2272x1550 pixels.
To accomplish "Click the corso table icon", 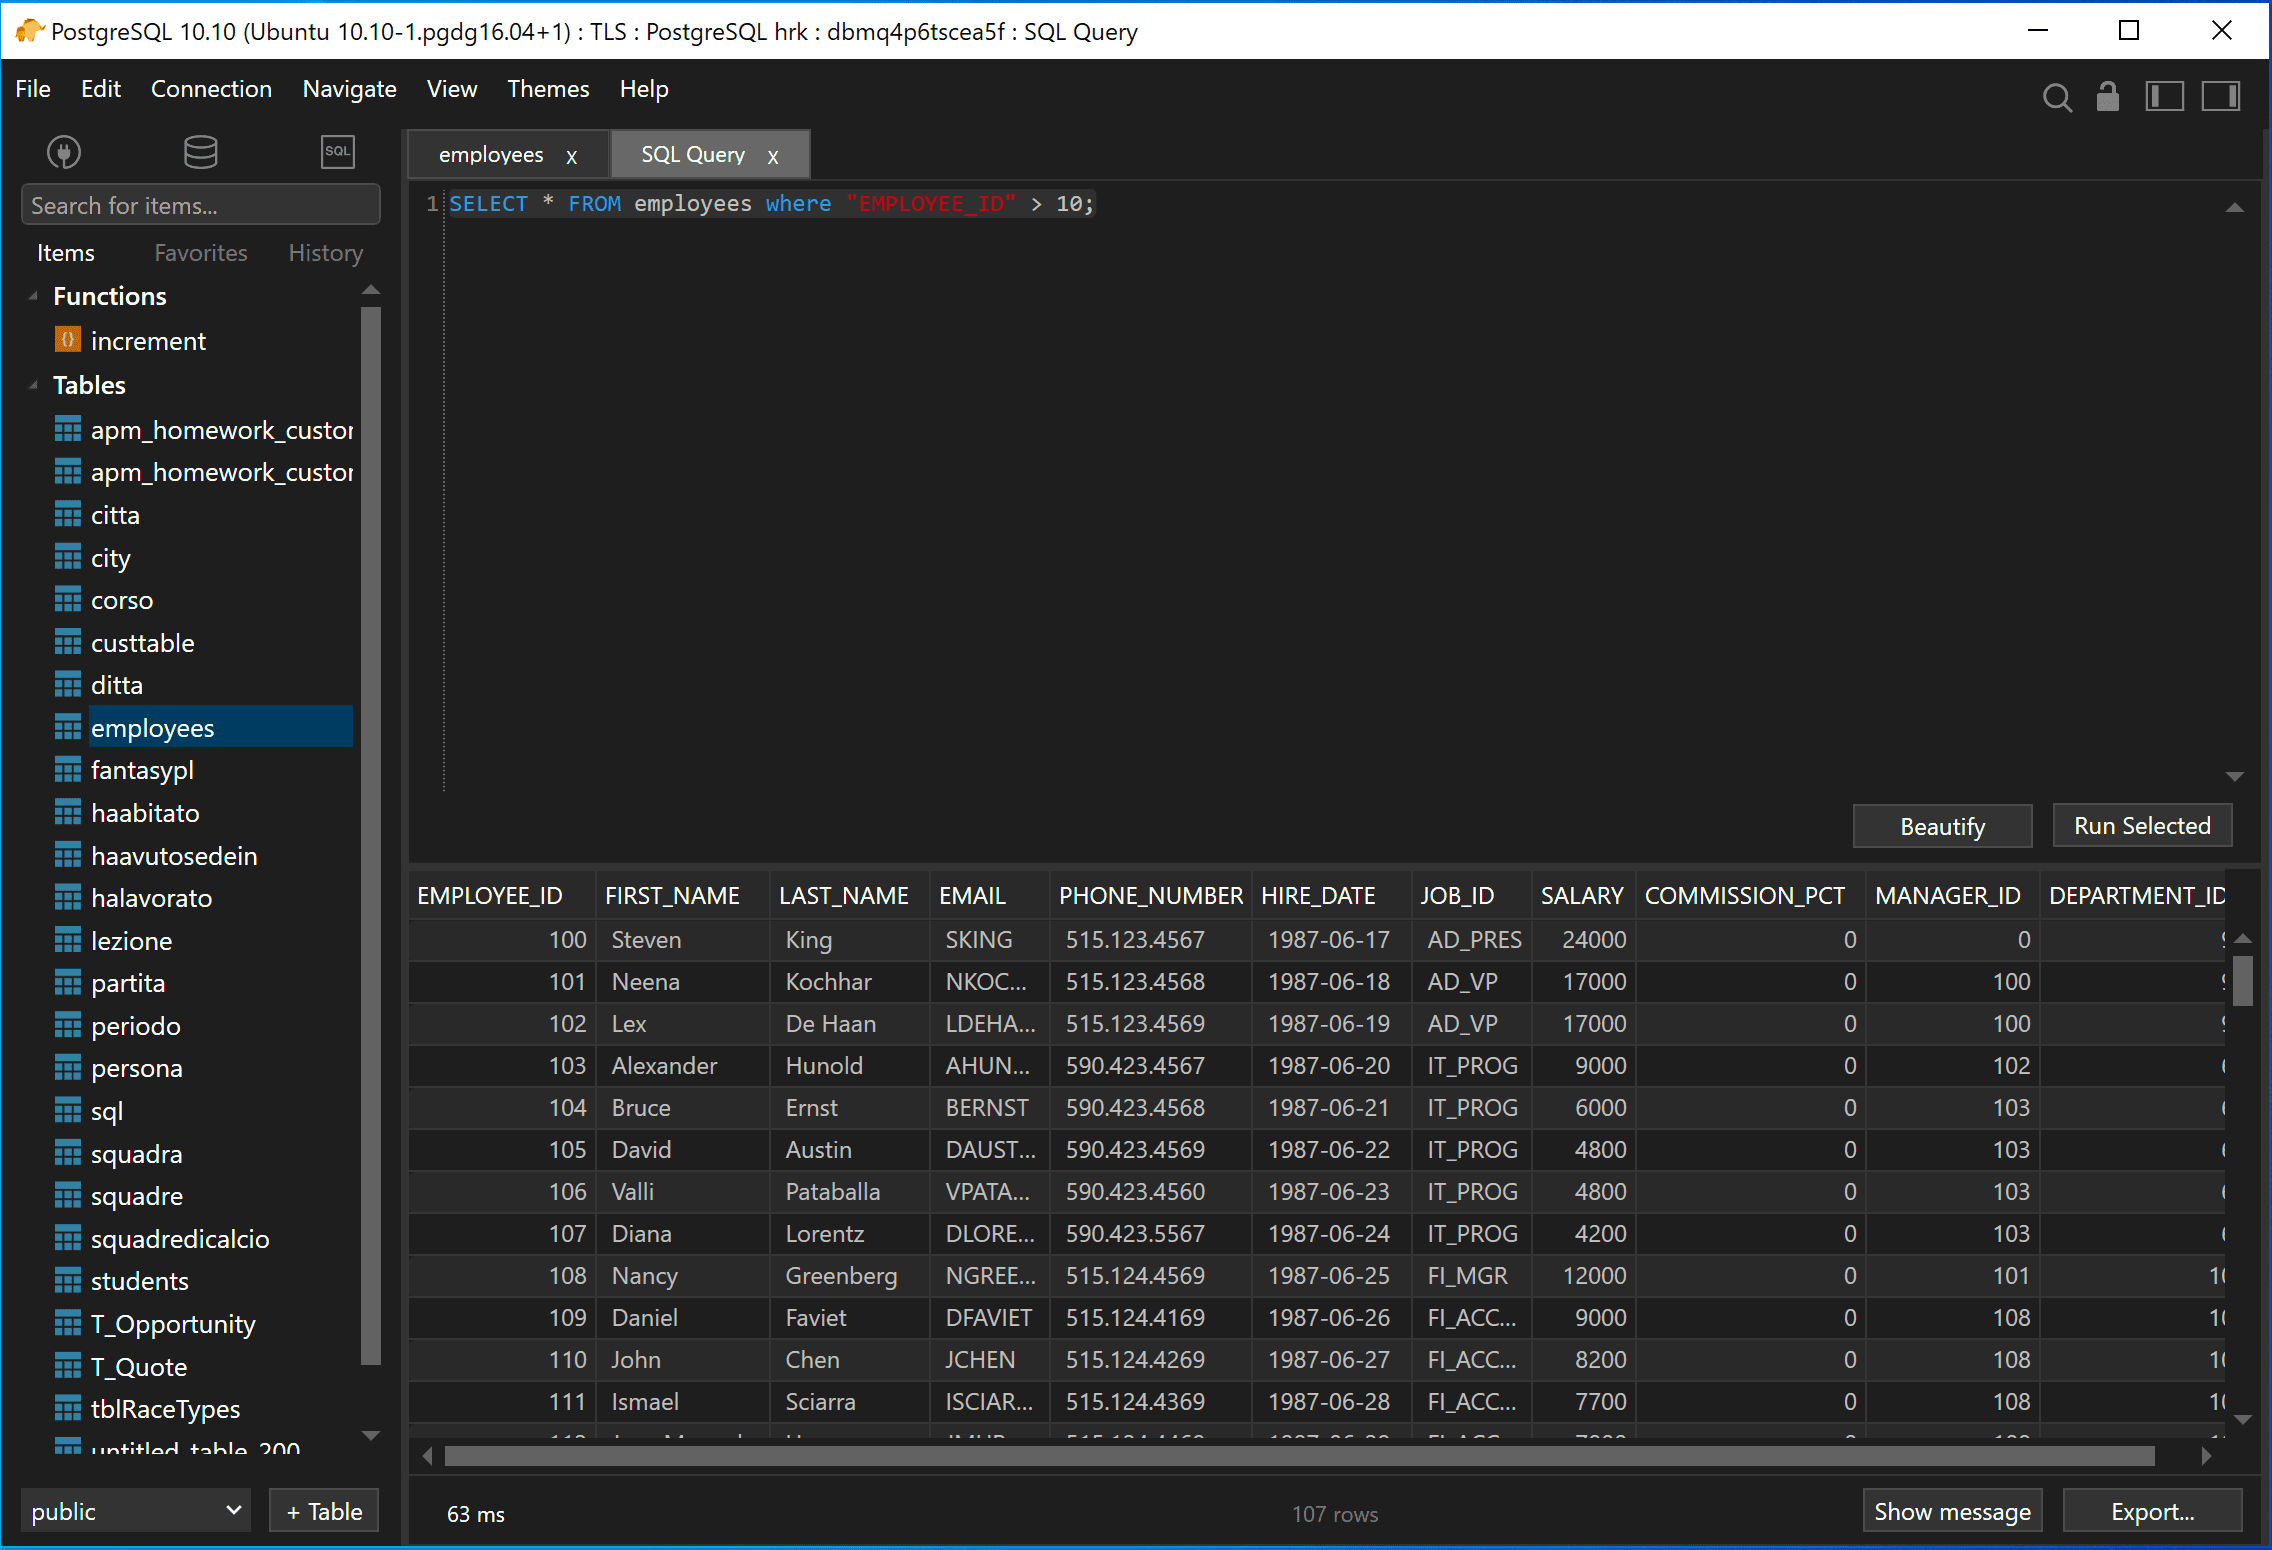I will click(x=67, y=600).
